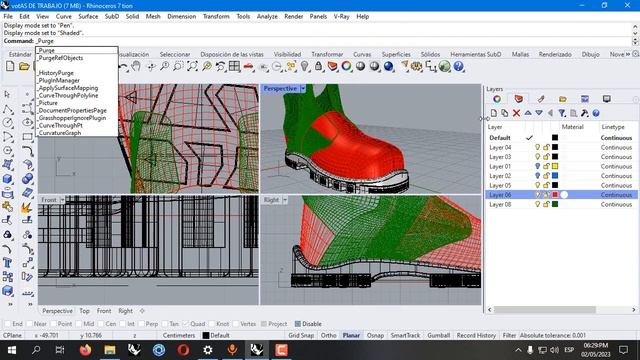640x360 pixels.
Task: Select the Text tool in left sidebar
Action: click(x=7, y=262)
